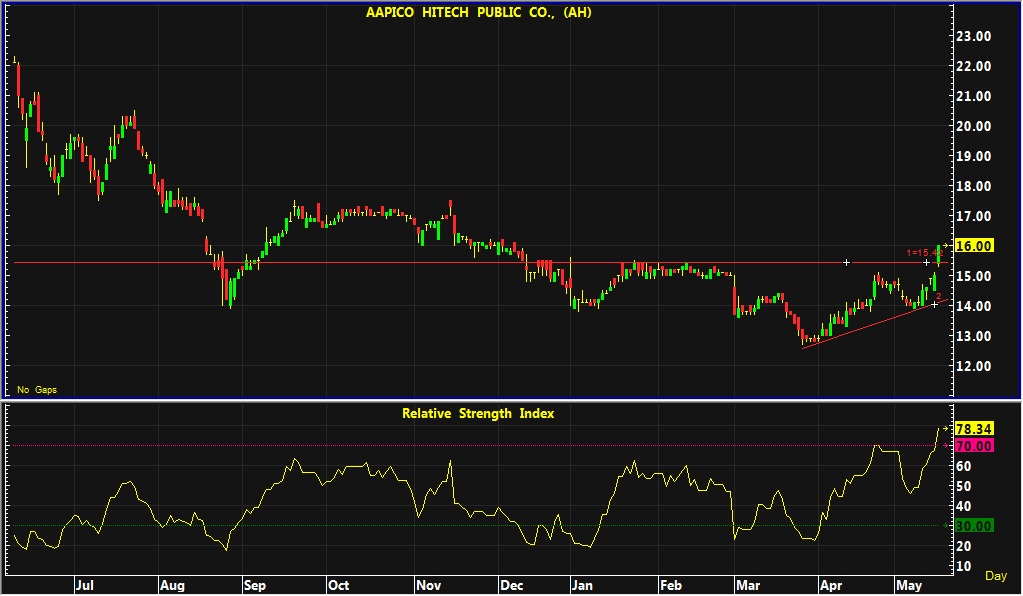Image resolution: width=1023 pixels, height=596 pixels.
Task: Click the Feb month label on time axis
Action: click(671, 585)
